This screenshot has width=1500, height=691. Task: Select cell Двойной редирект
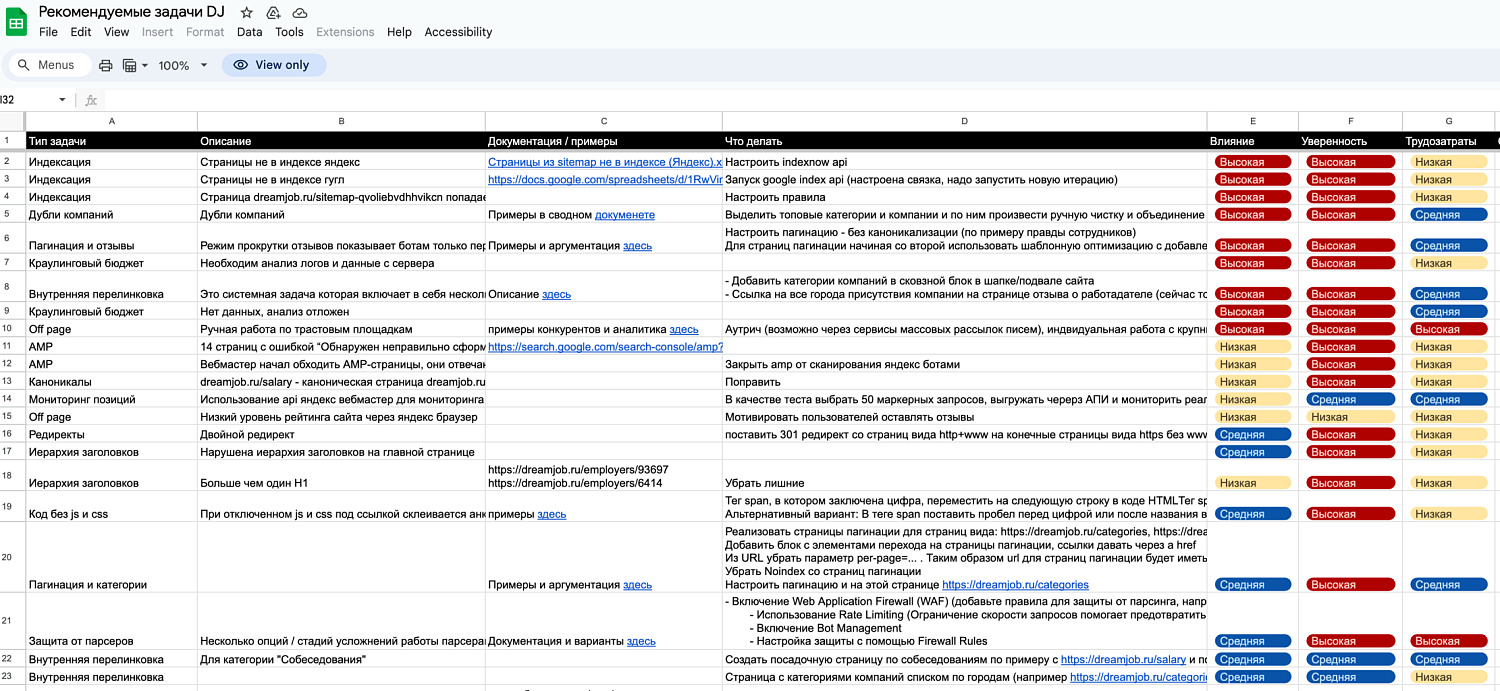pos(341,435)
